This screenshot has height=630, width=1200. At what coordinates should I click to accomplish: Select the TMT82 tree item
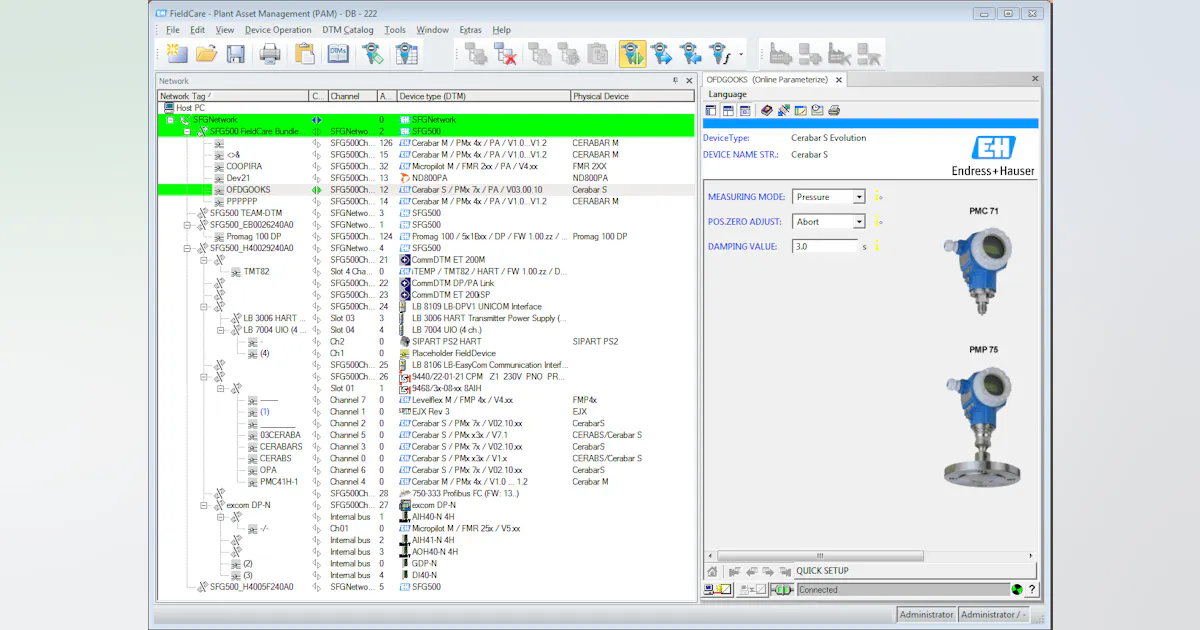click(257, 271)
